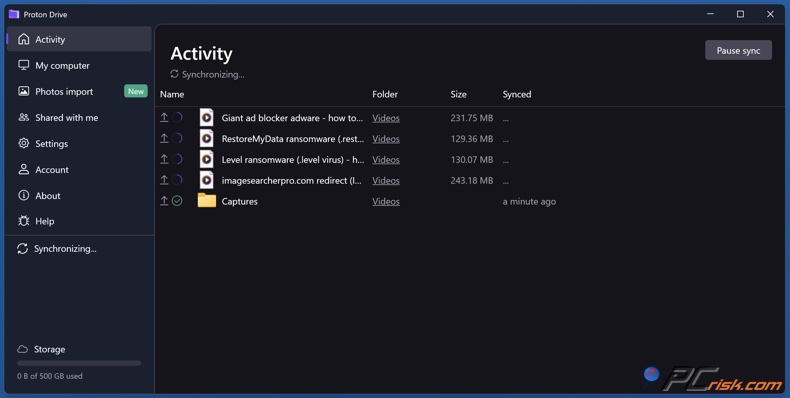Select the Level ransomware file name
Screen dimensions: 790x398
coord(293,160)
